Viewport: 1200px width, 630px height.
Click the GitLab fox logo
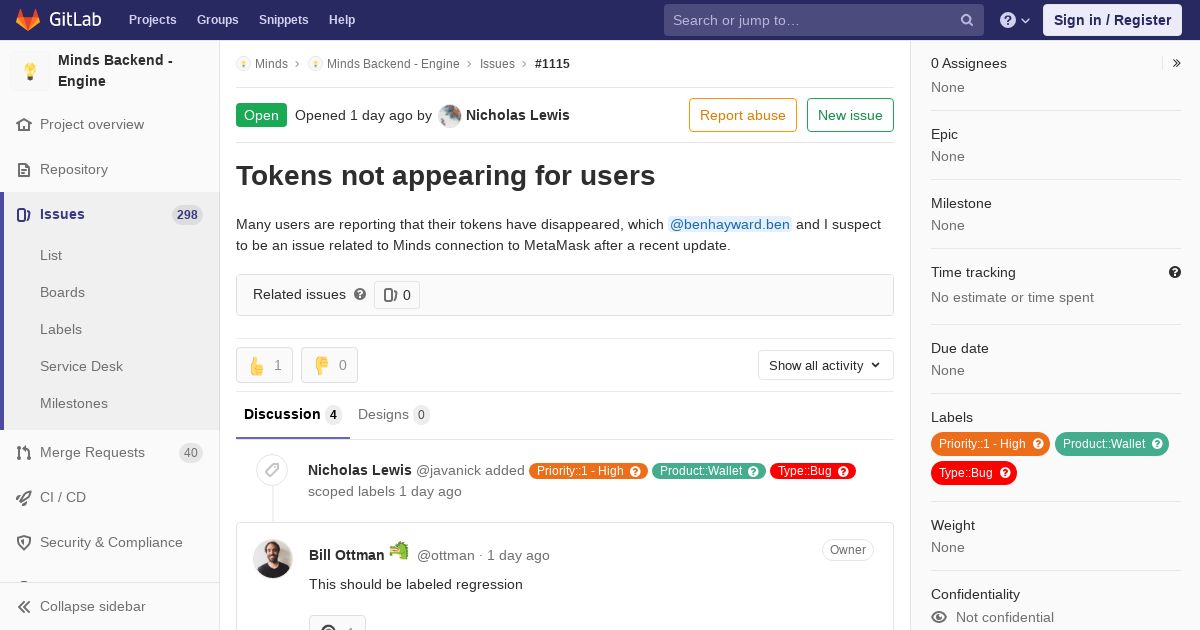(28, 19)
